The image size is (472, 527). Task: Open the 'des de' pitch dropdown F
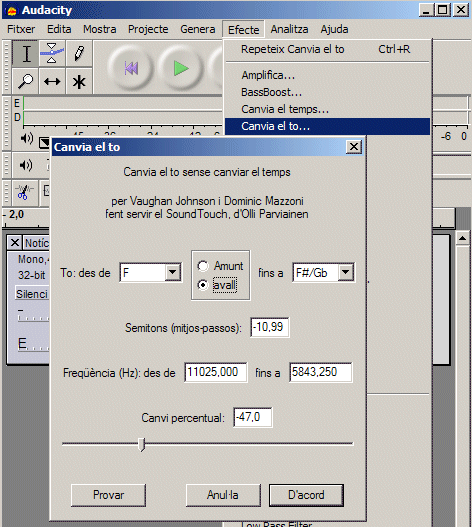[151, 272]
